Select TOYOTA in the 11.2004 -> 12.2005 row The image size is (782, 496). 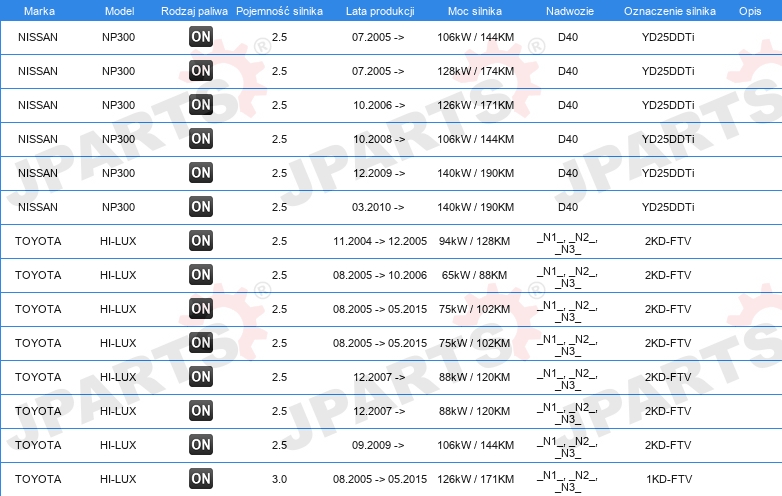point(38,241)
